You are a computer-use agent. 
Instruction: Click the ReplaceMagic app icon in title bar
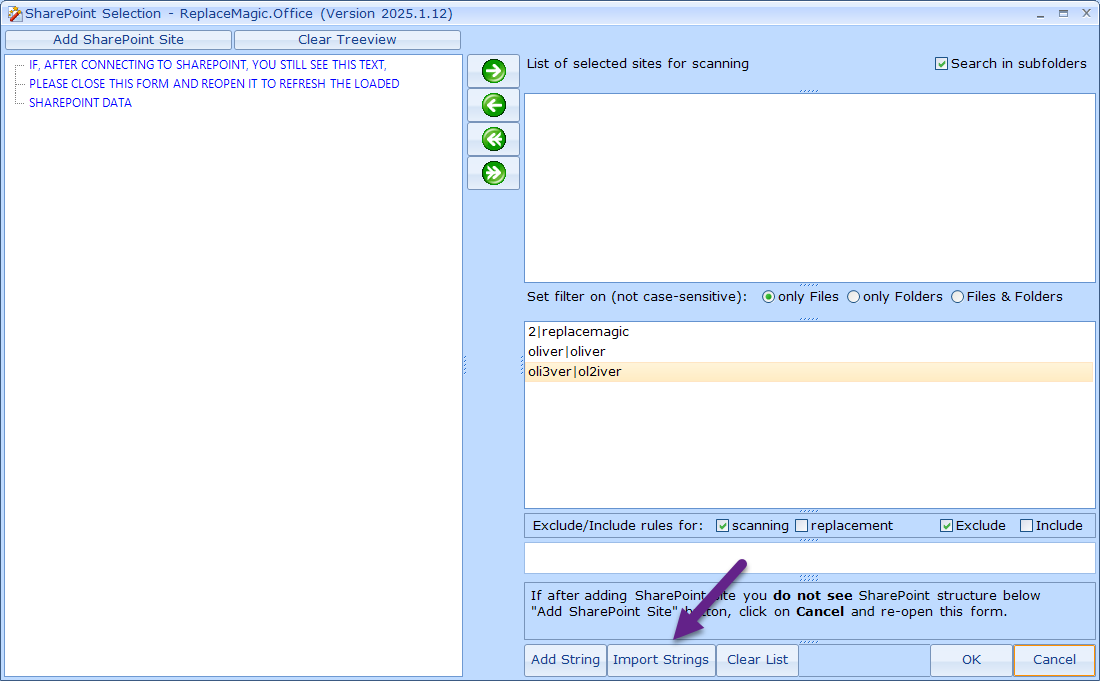coord(14,14)
